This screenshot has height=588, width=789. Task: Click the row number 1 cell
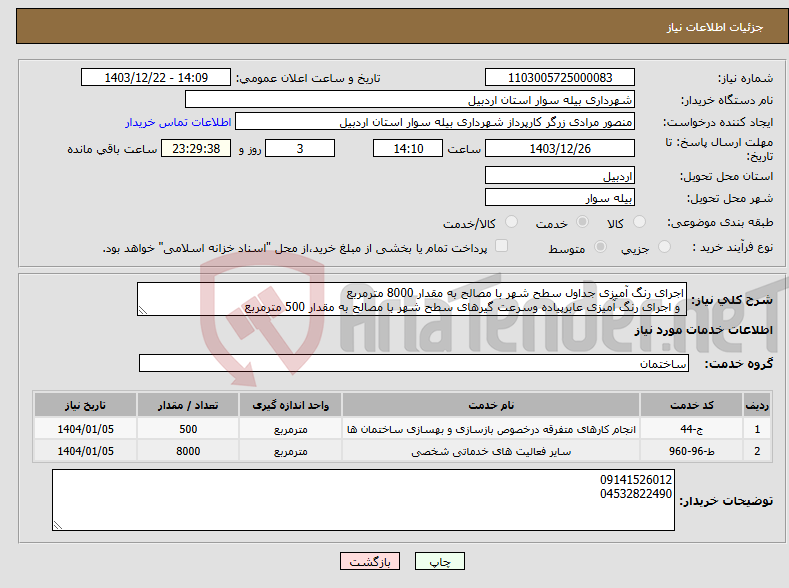[757, 429]
